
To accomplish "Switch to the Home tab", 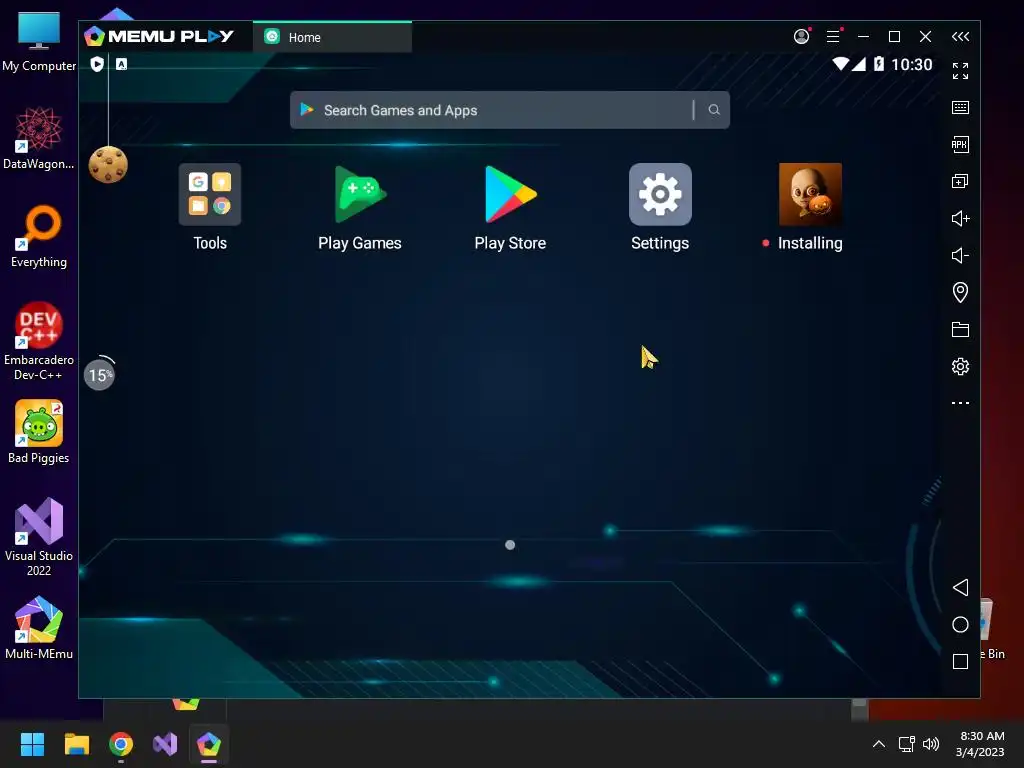I will pyautogui.click(x=332, y=37).
